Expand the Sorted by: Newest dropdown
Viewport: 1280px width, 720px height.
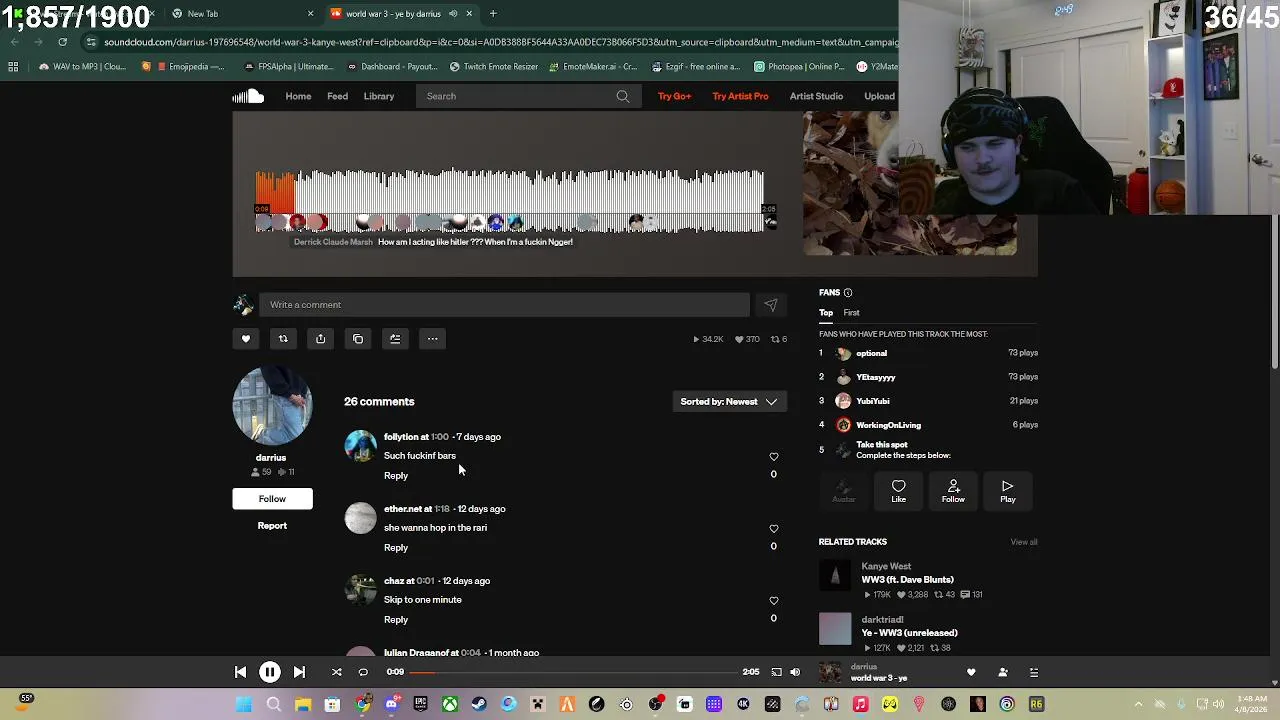pyautogui.click(x=728, y=402)
